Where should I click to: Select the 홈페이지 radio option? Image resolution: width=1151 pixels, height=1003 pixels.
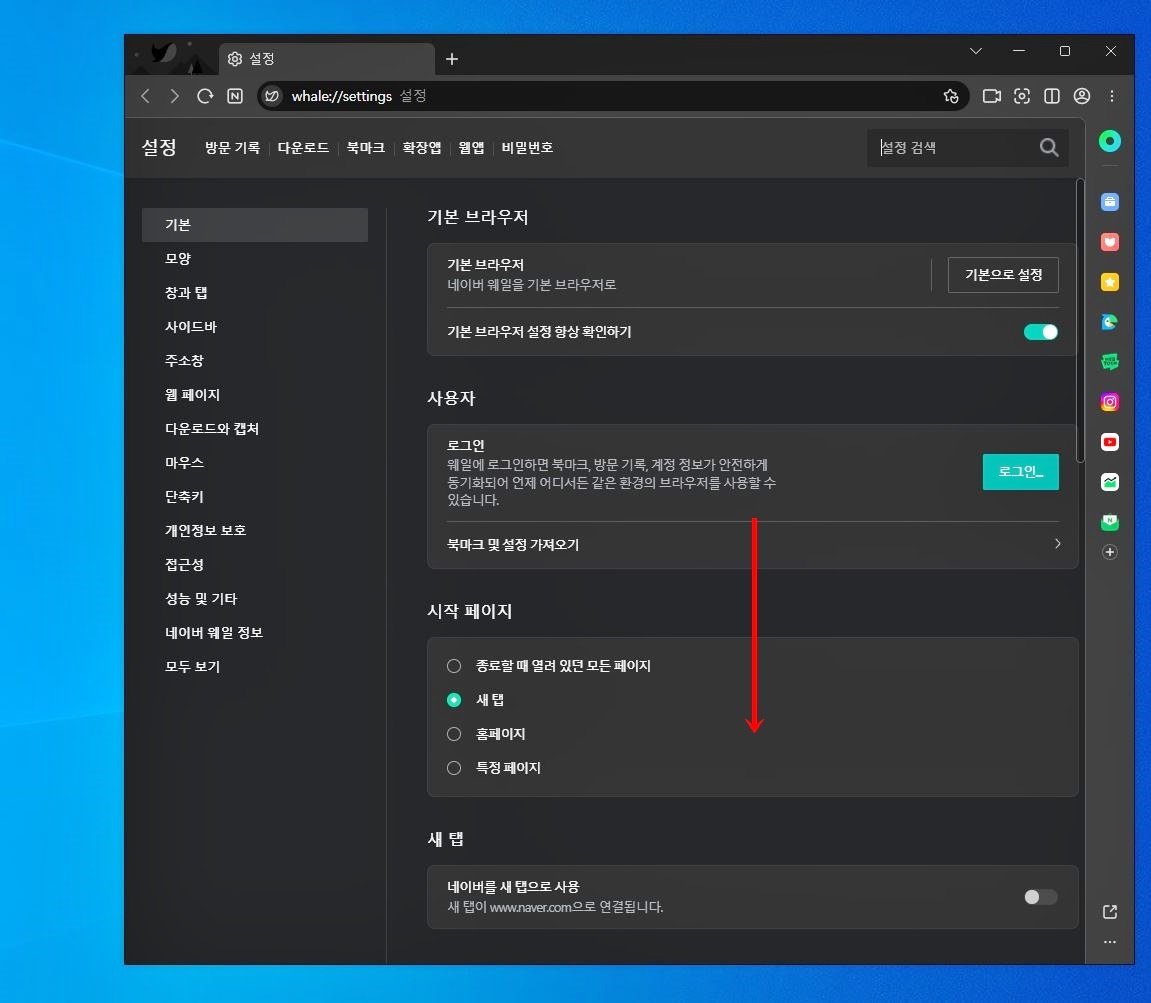tap(454, 734)
